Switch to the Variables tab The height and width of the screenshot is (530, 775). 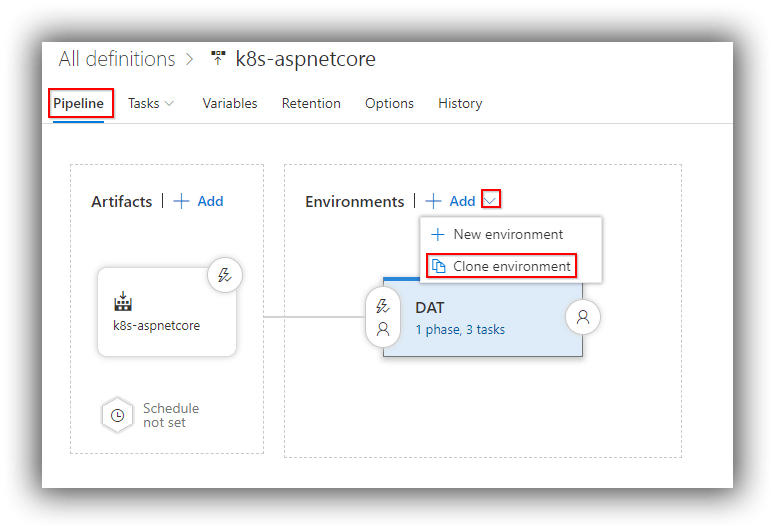(230, 103)
